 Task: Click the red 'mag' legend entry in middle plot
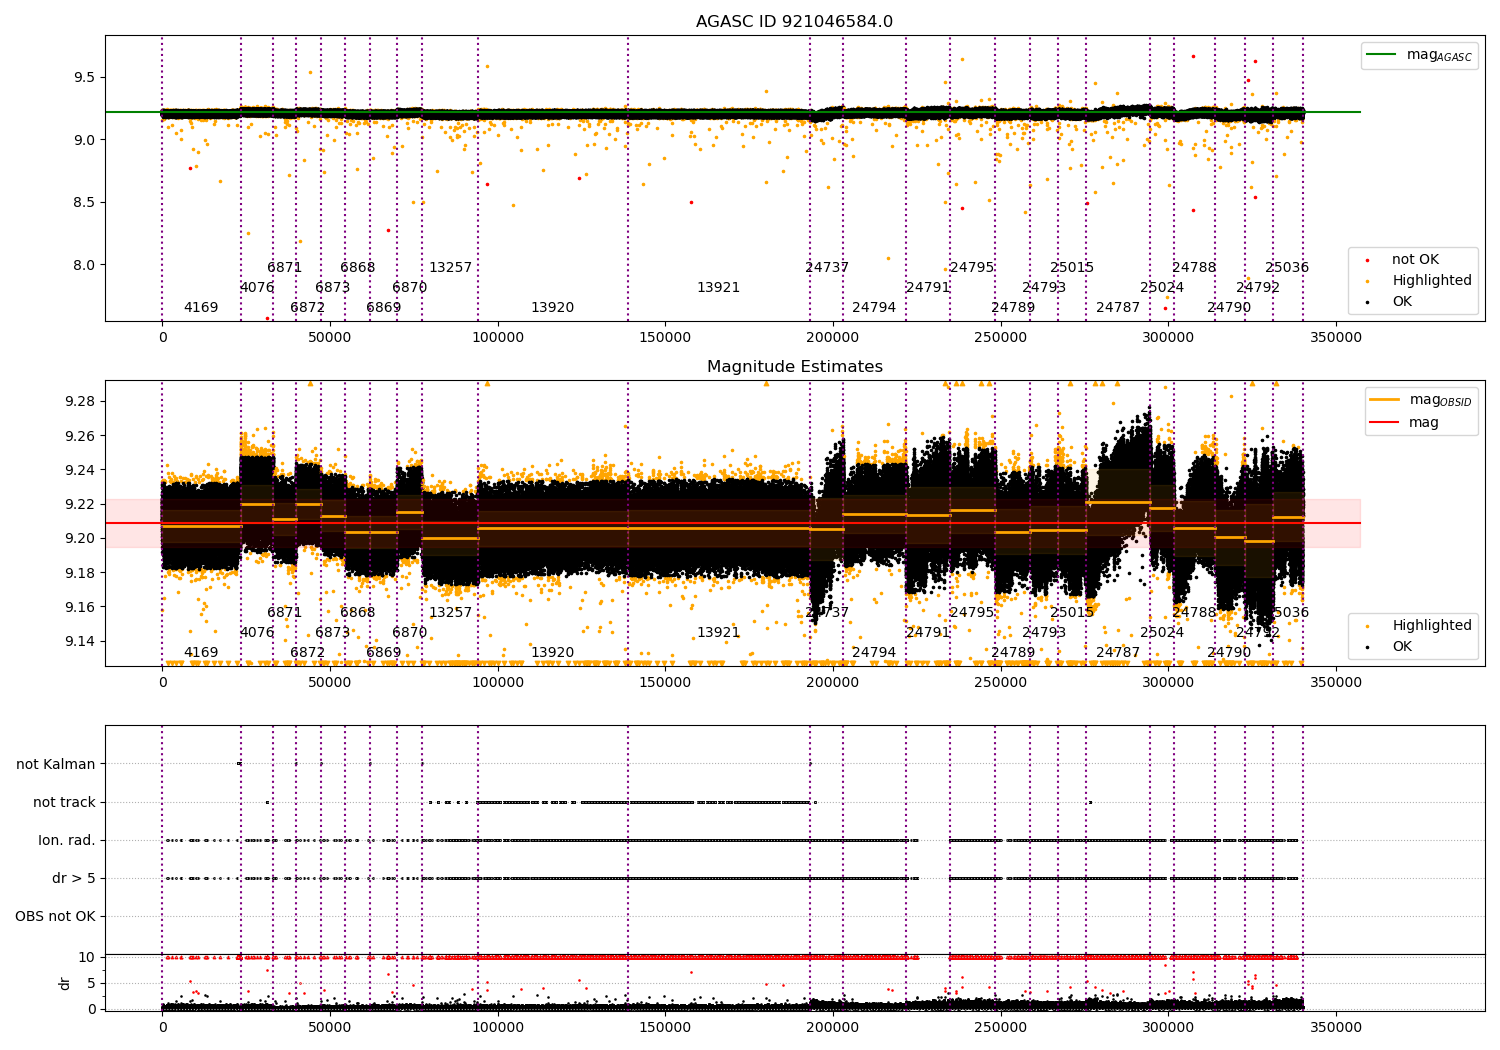(1405, 423)
